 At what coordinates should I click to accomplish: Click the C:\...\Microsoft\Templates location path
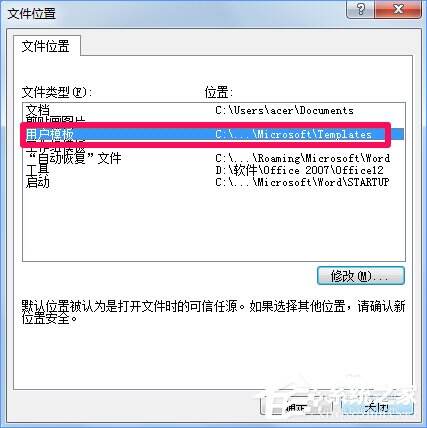[293, 134]
